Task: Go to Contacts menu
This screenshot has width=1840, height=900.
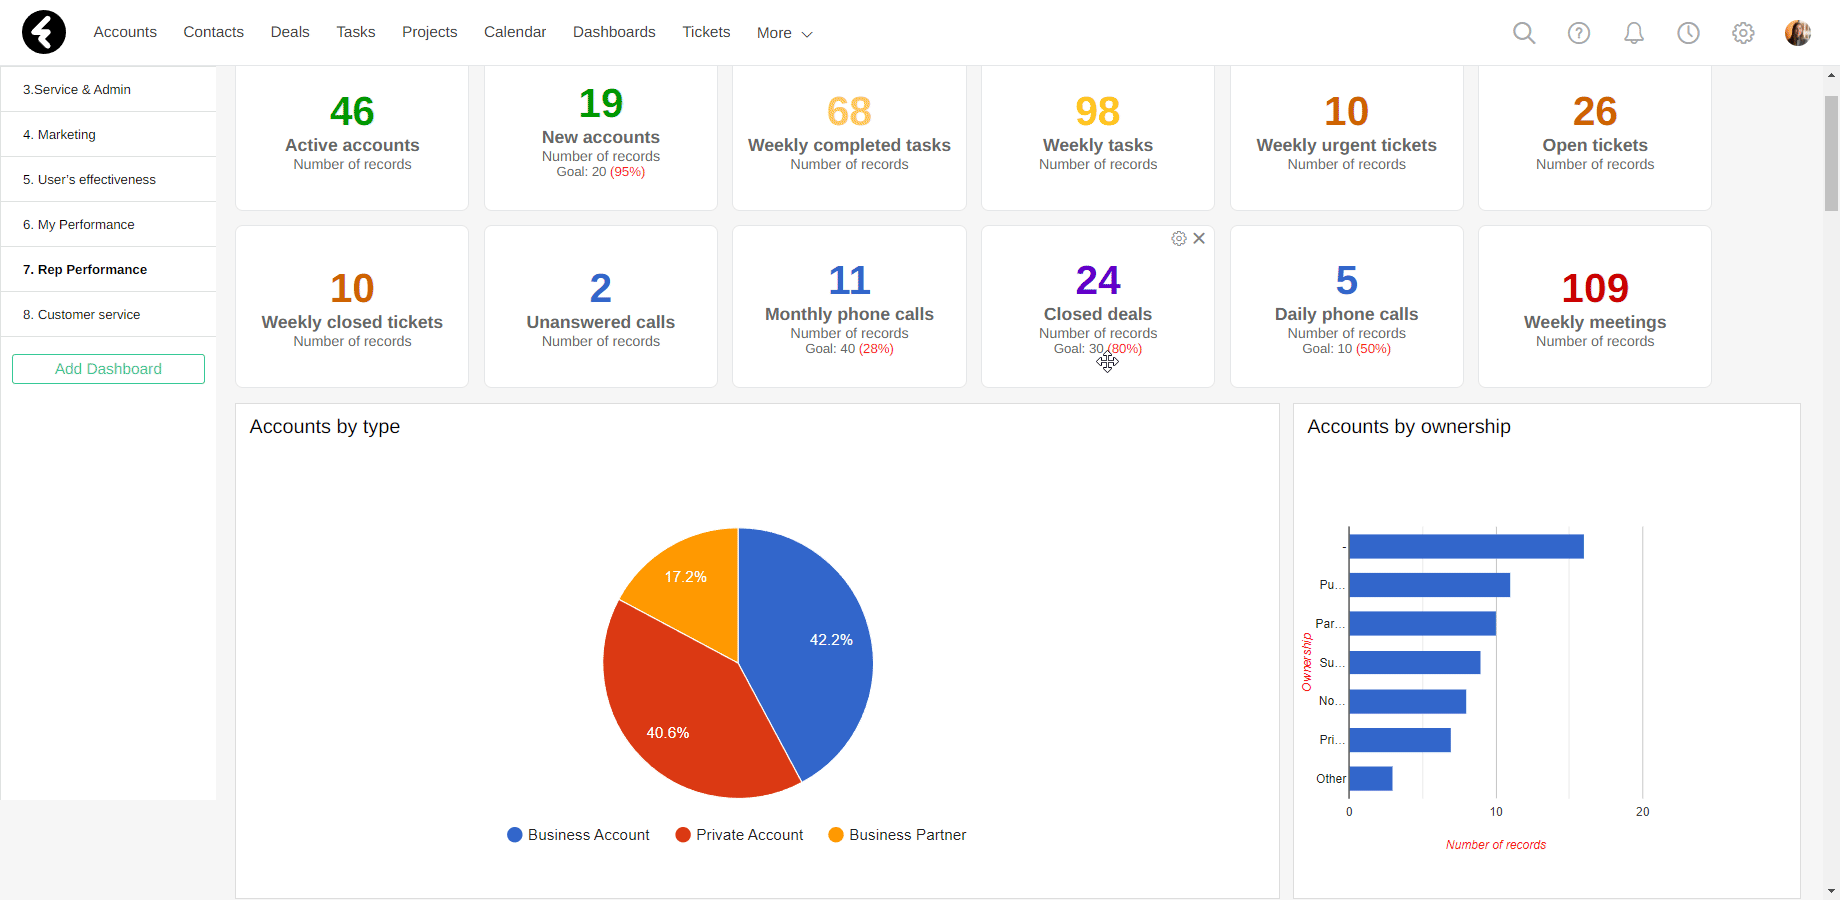Action: pyautogui.click(x=213, y=32)
